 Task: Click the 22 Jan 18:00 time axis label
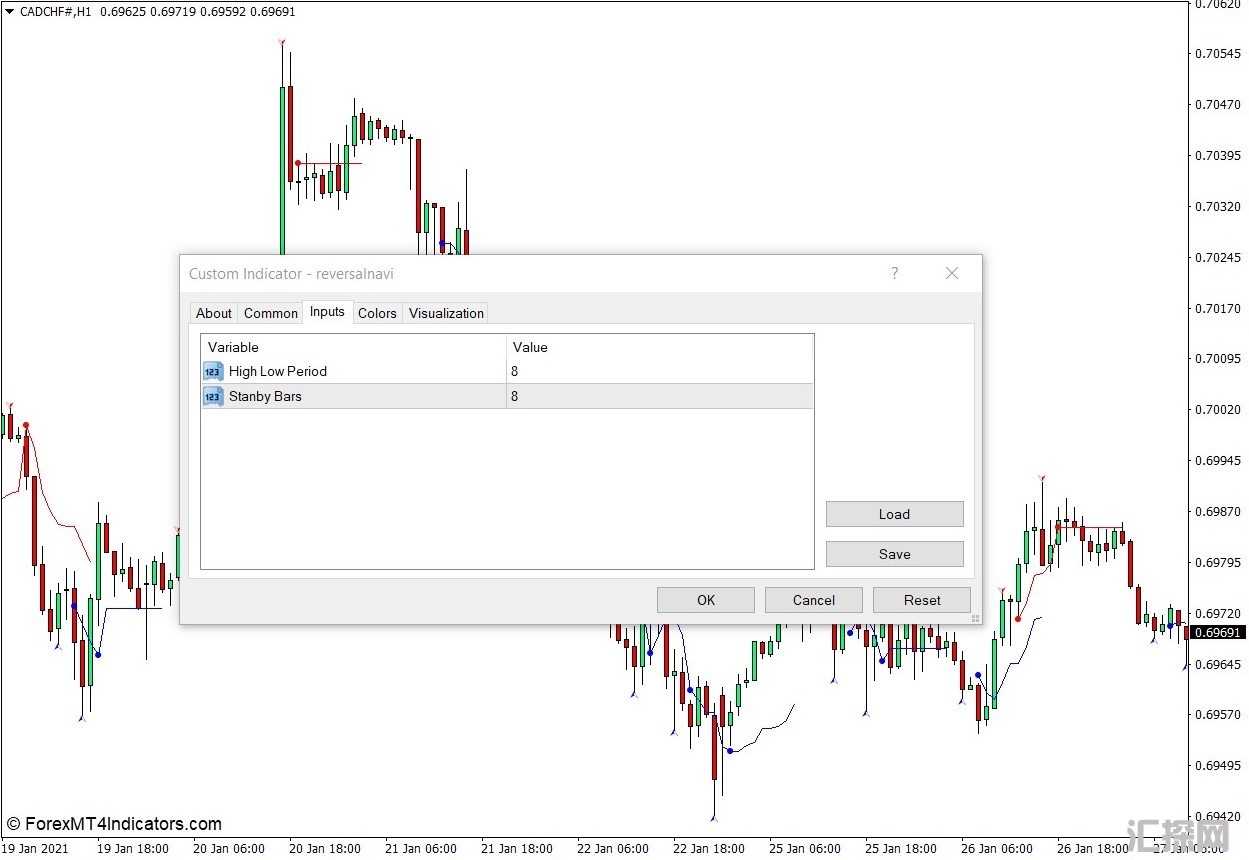point(708,848)
